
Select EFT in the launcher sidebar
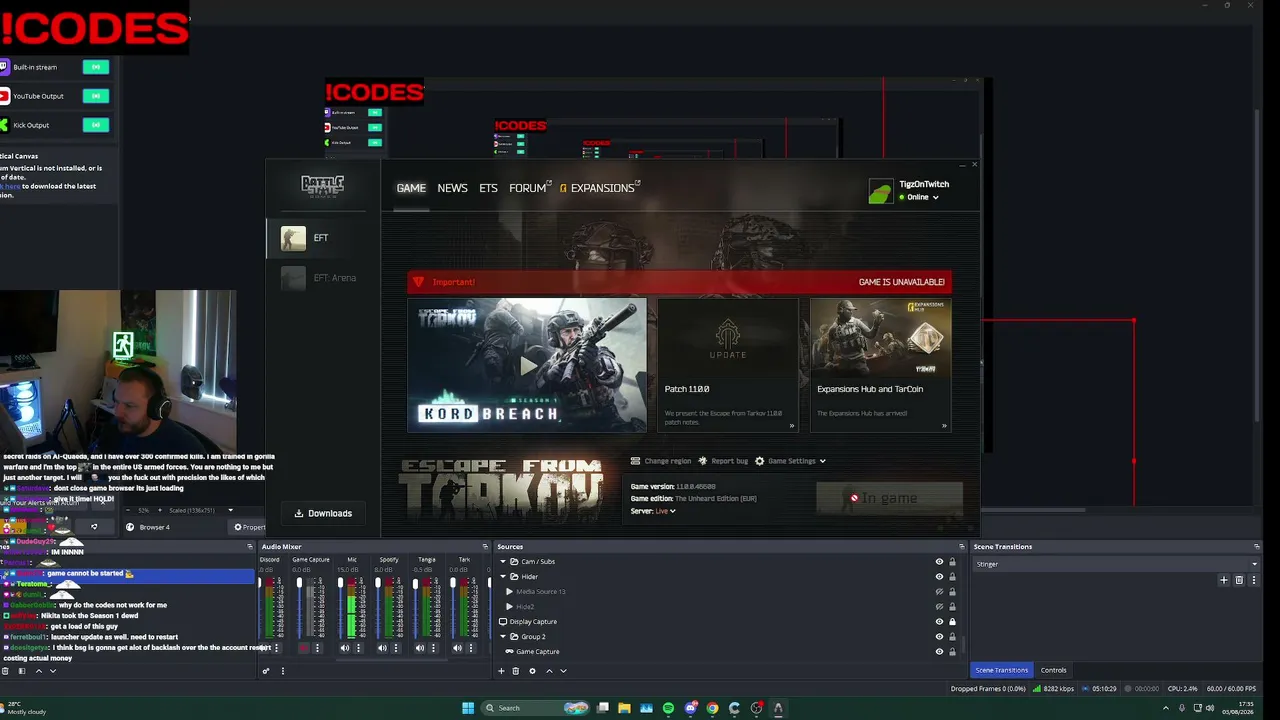[x=323, y=238]
